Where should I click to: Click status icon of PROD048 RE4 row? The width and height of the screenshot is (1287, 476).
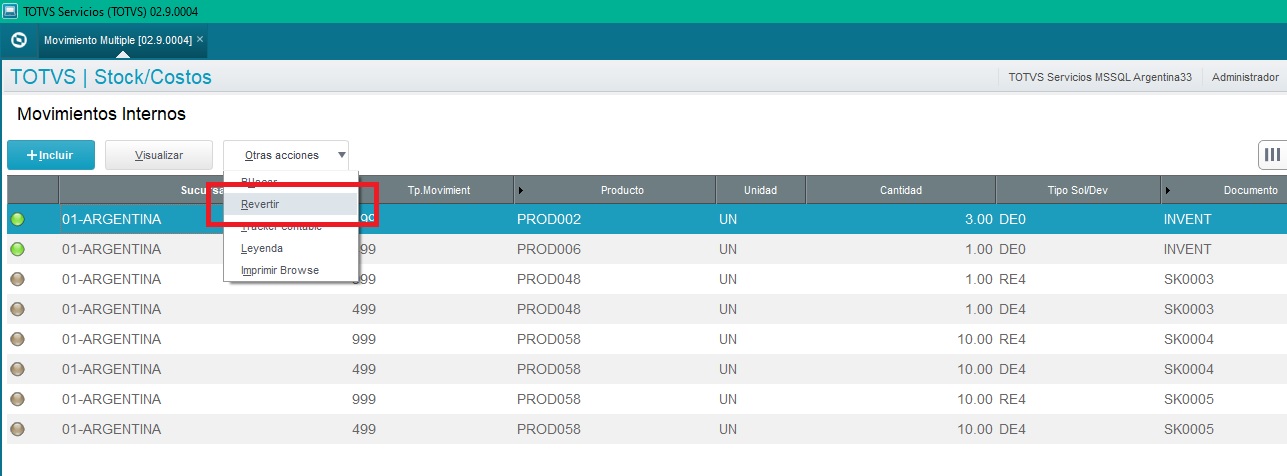tap(17, 279)
